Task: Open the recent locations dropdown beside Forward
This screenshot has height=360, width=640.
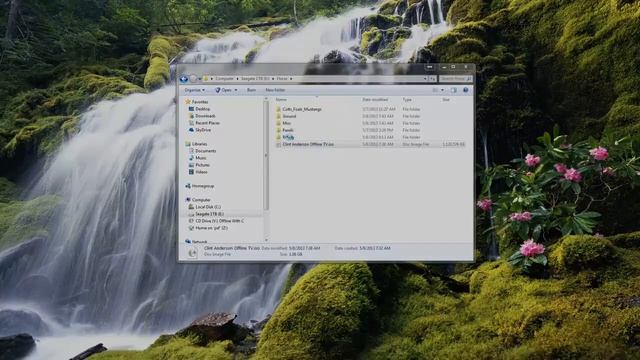Action: [200, 78]
